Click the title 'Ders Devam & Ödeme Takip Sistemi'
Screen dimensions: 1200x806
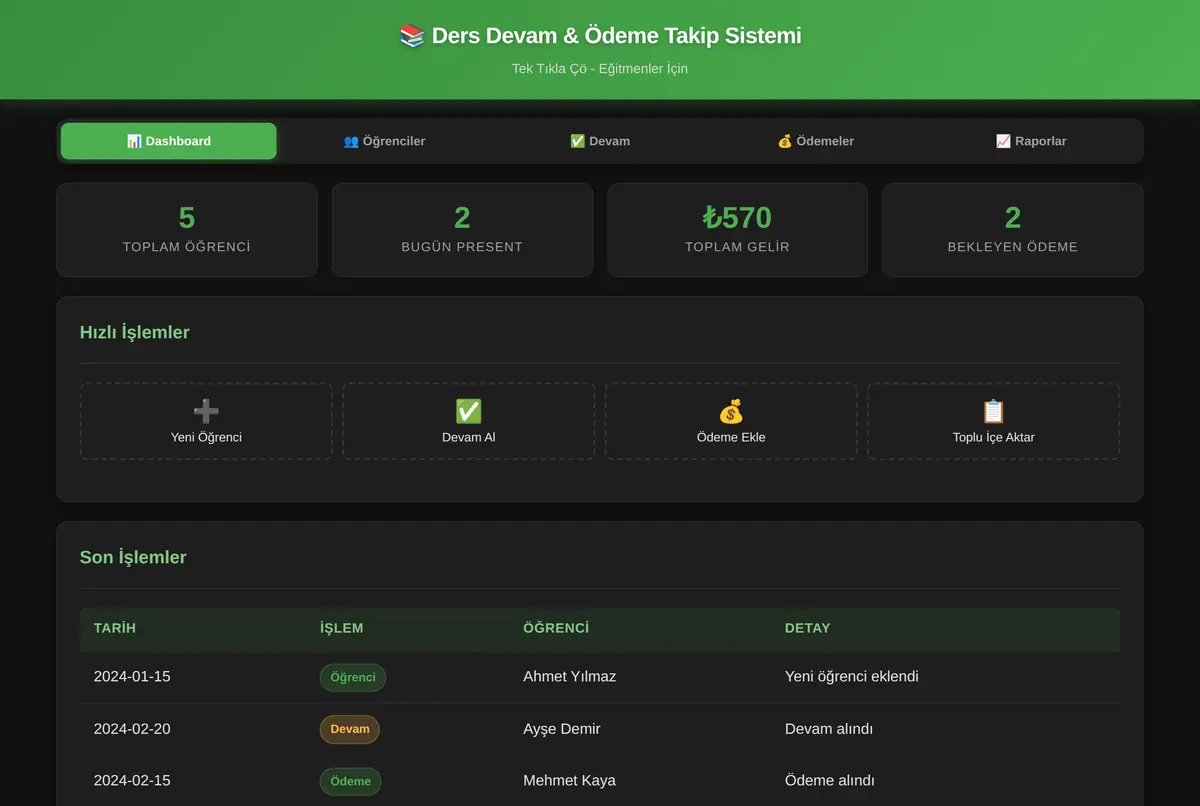pyautogui.click(x=617, y=36)
